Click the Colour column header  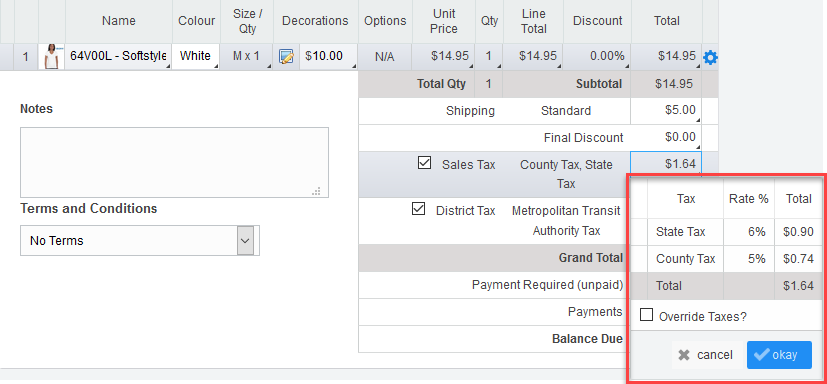click(x=196, y=21)
